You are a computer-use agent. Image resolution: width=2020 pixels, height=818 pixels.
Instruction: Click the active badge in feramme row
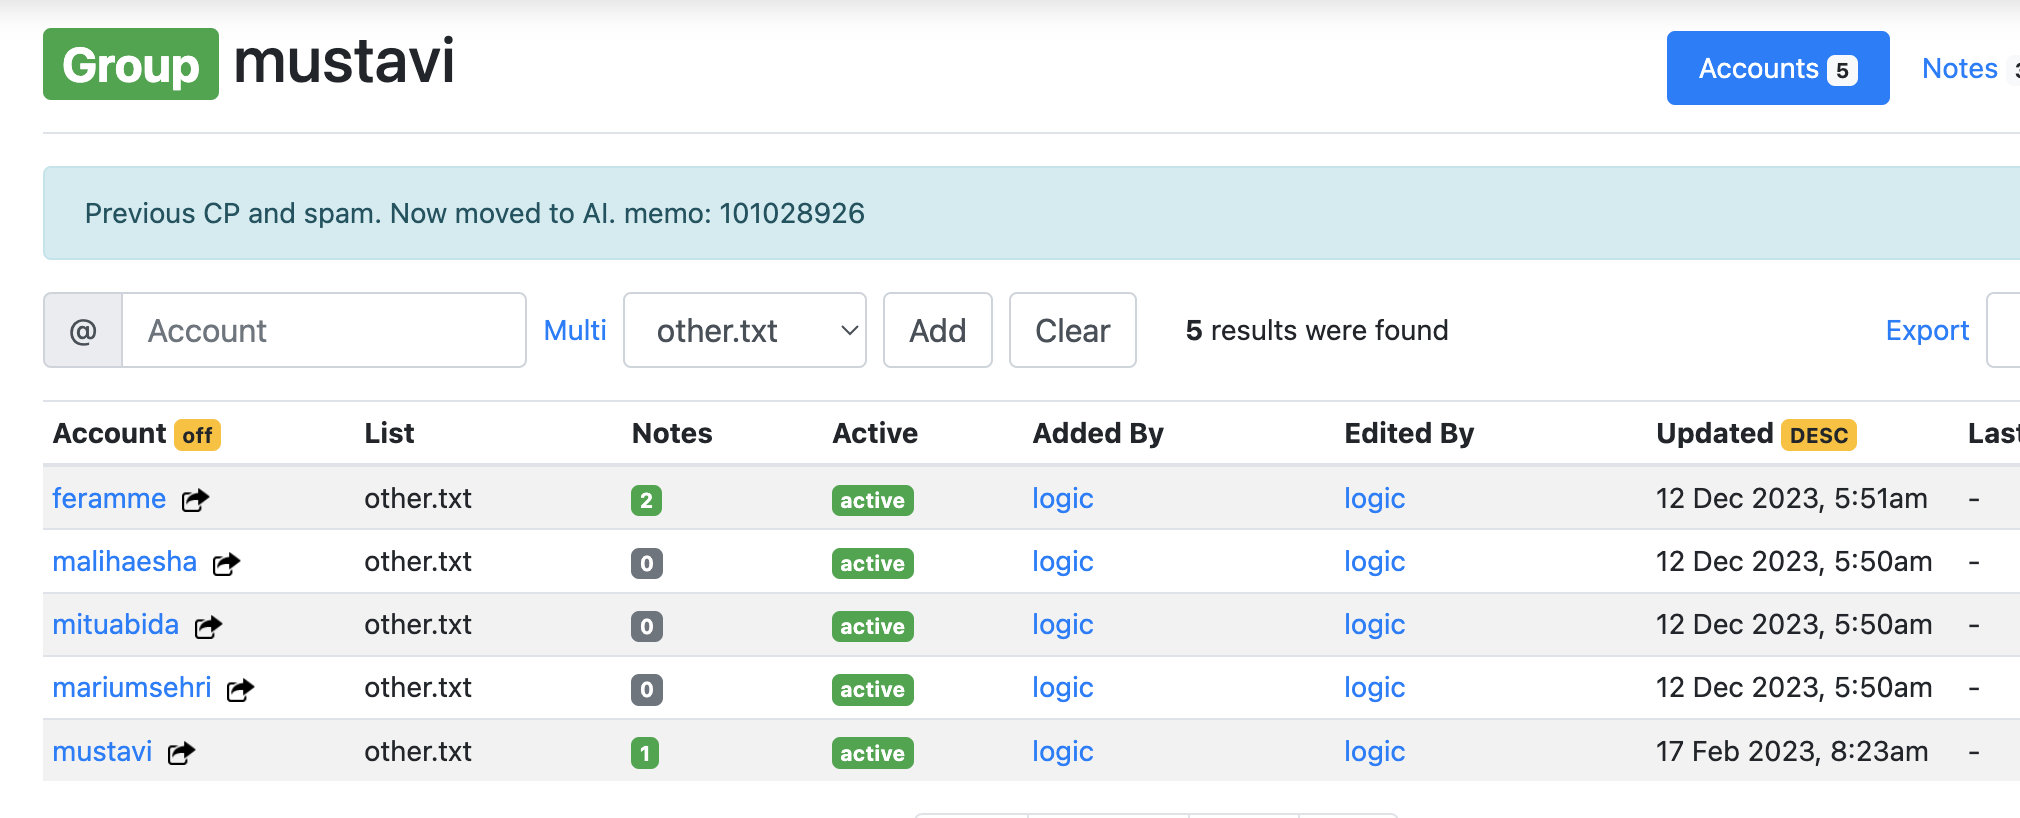tap(873, 500)
